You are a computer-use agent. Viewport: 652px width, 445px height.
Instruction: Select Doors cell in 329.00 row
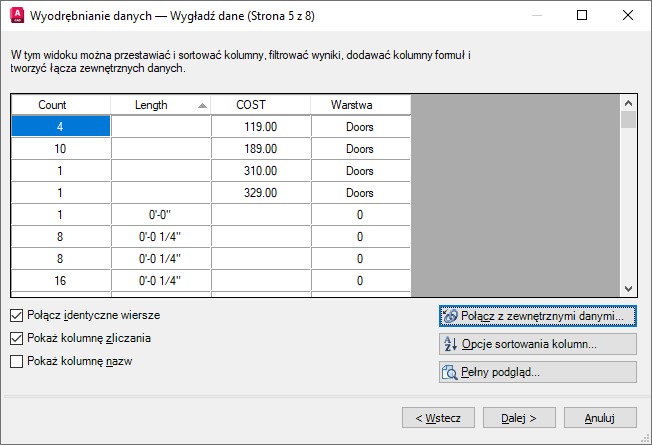click(x=361, y=193)
